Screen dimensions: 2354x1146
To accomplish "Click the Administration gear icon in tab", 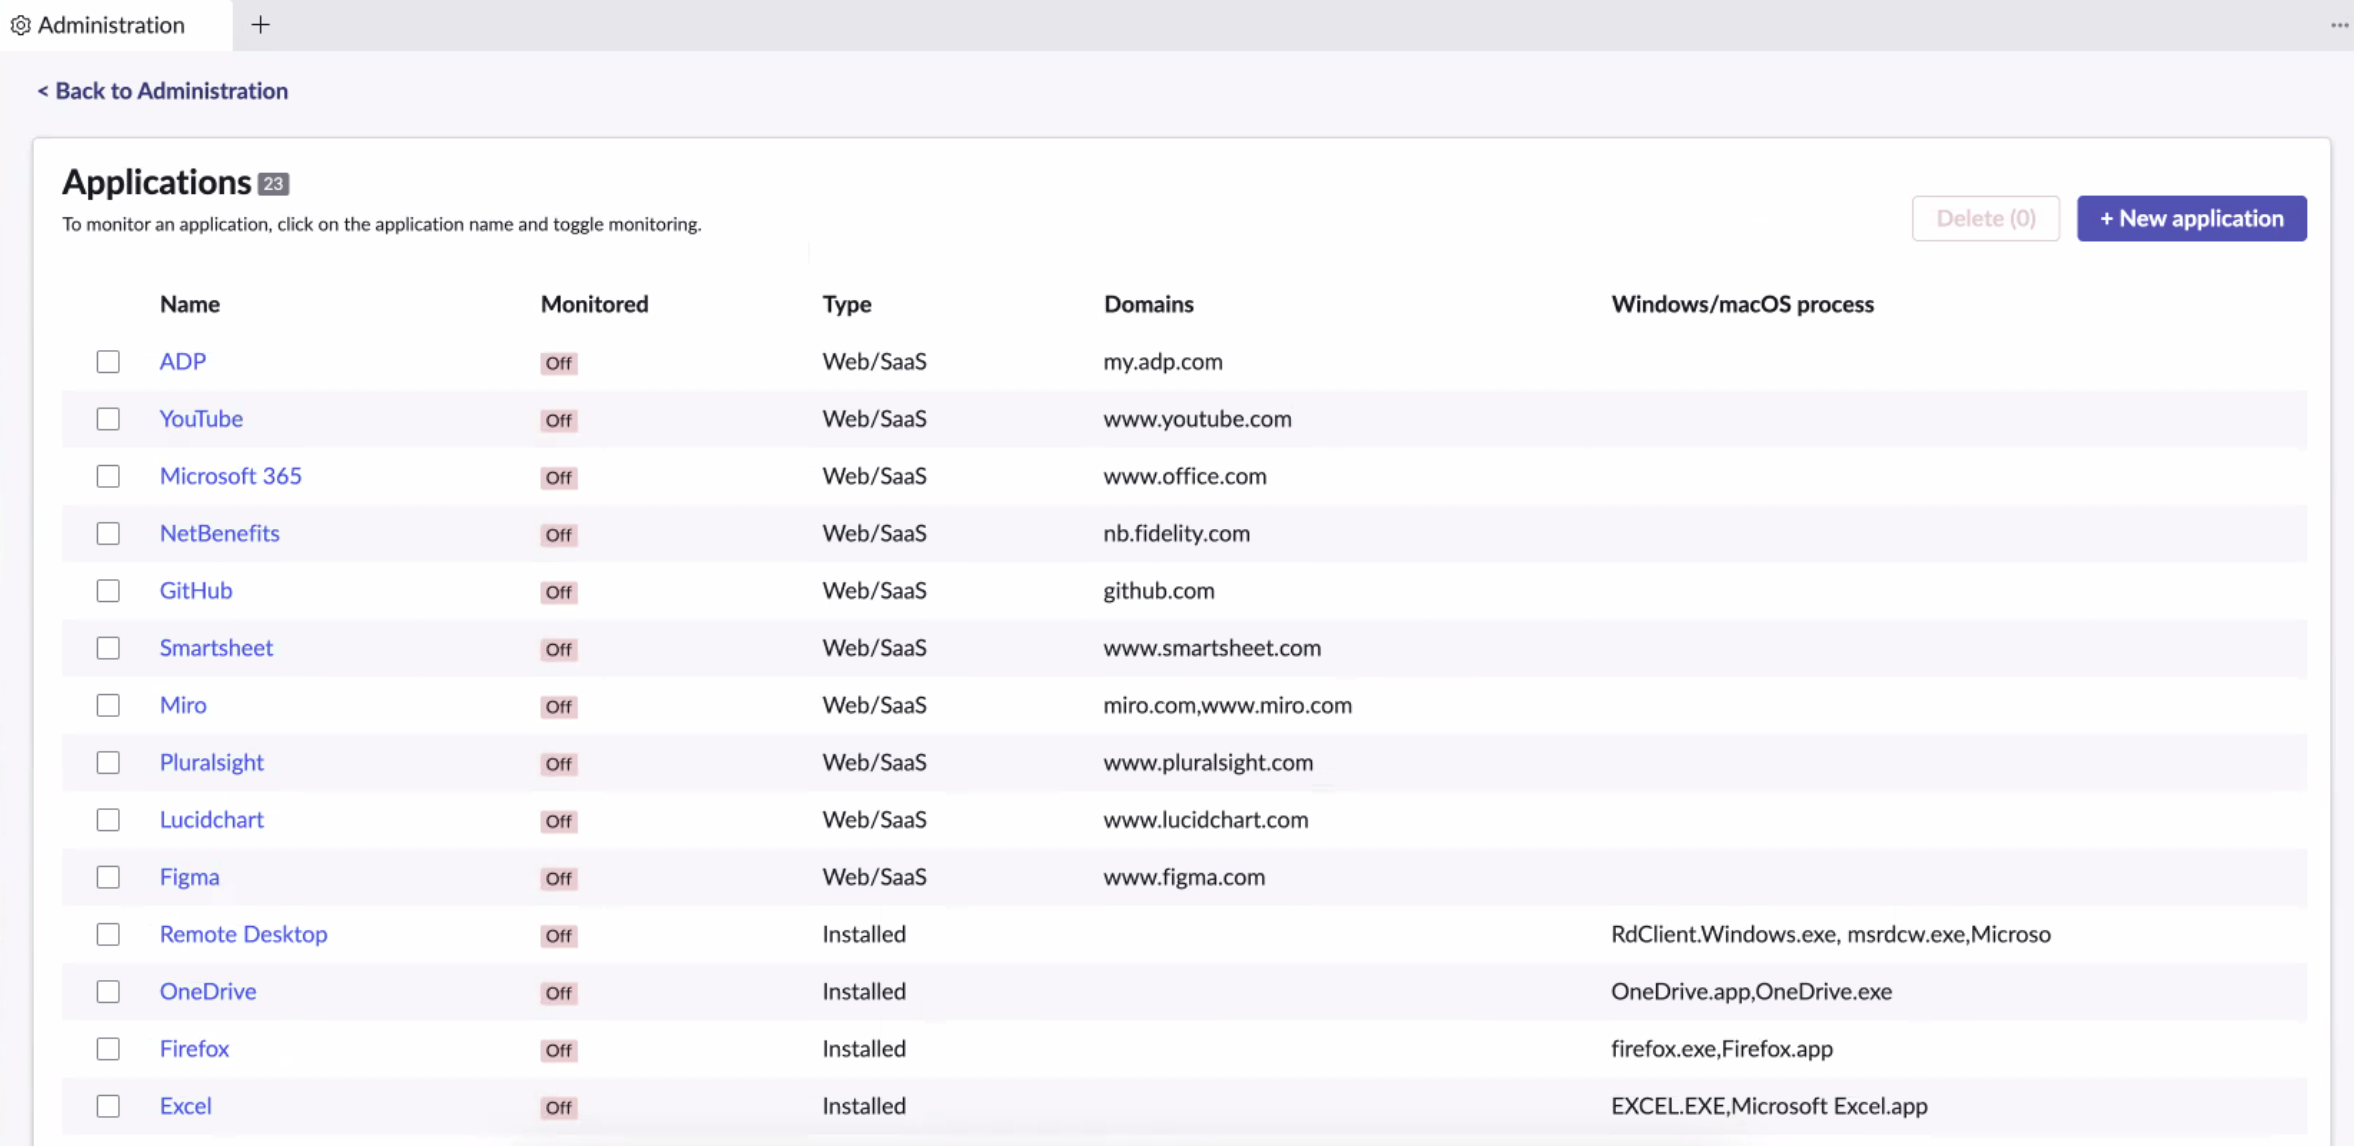I will click(20, 25).
